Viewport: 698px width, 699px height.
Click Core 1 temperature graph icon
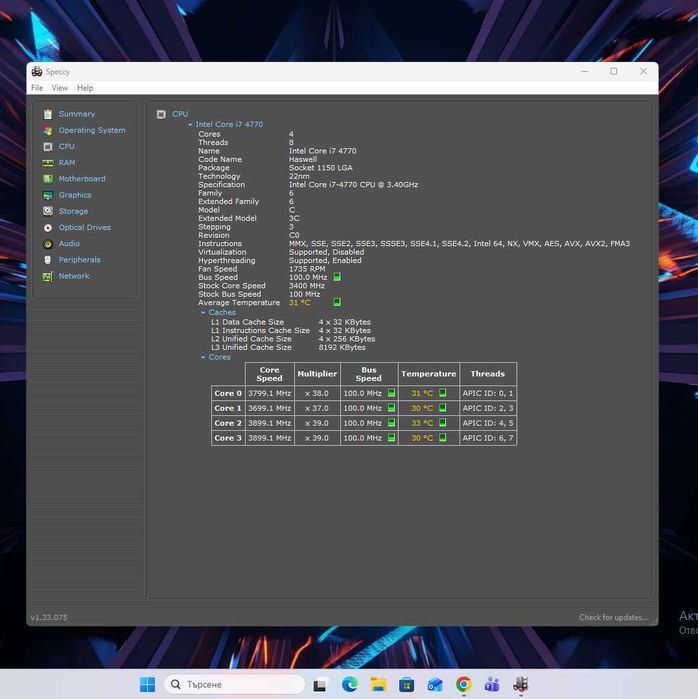[x=443, y=407]
